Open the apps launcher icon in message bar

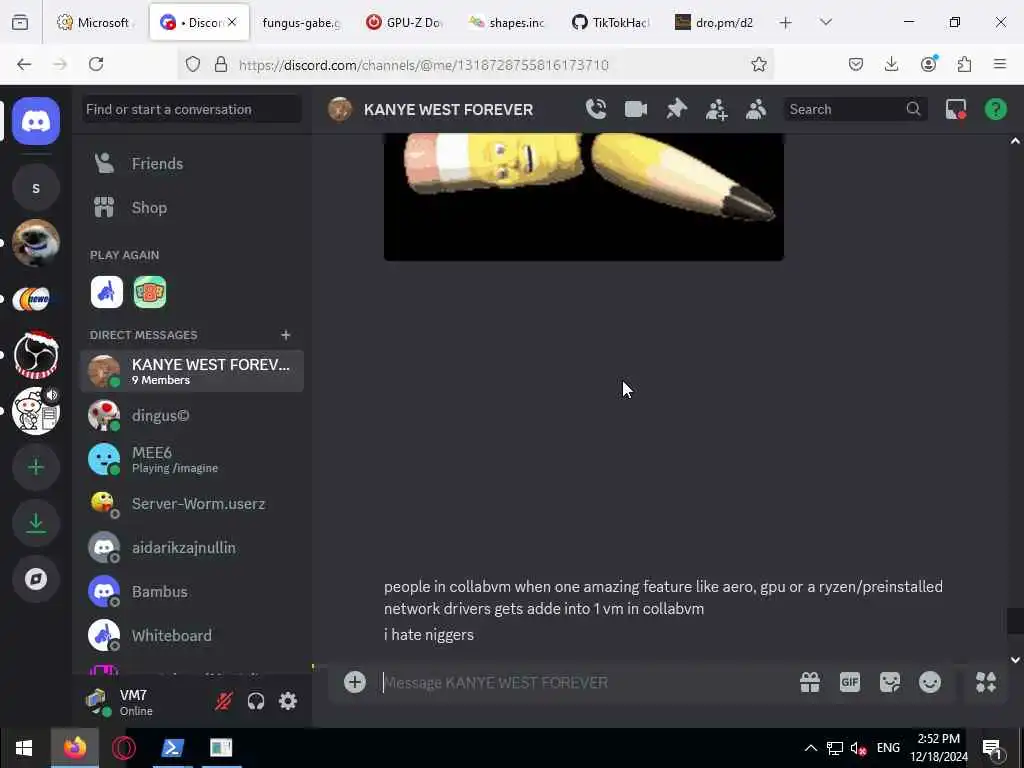[986, 682]
